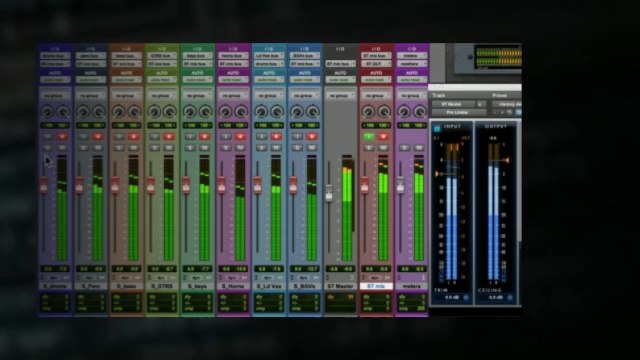
Task: Select the S_Perc track name
Action: pyautogui.click(x=91, y=286)
